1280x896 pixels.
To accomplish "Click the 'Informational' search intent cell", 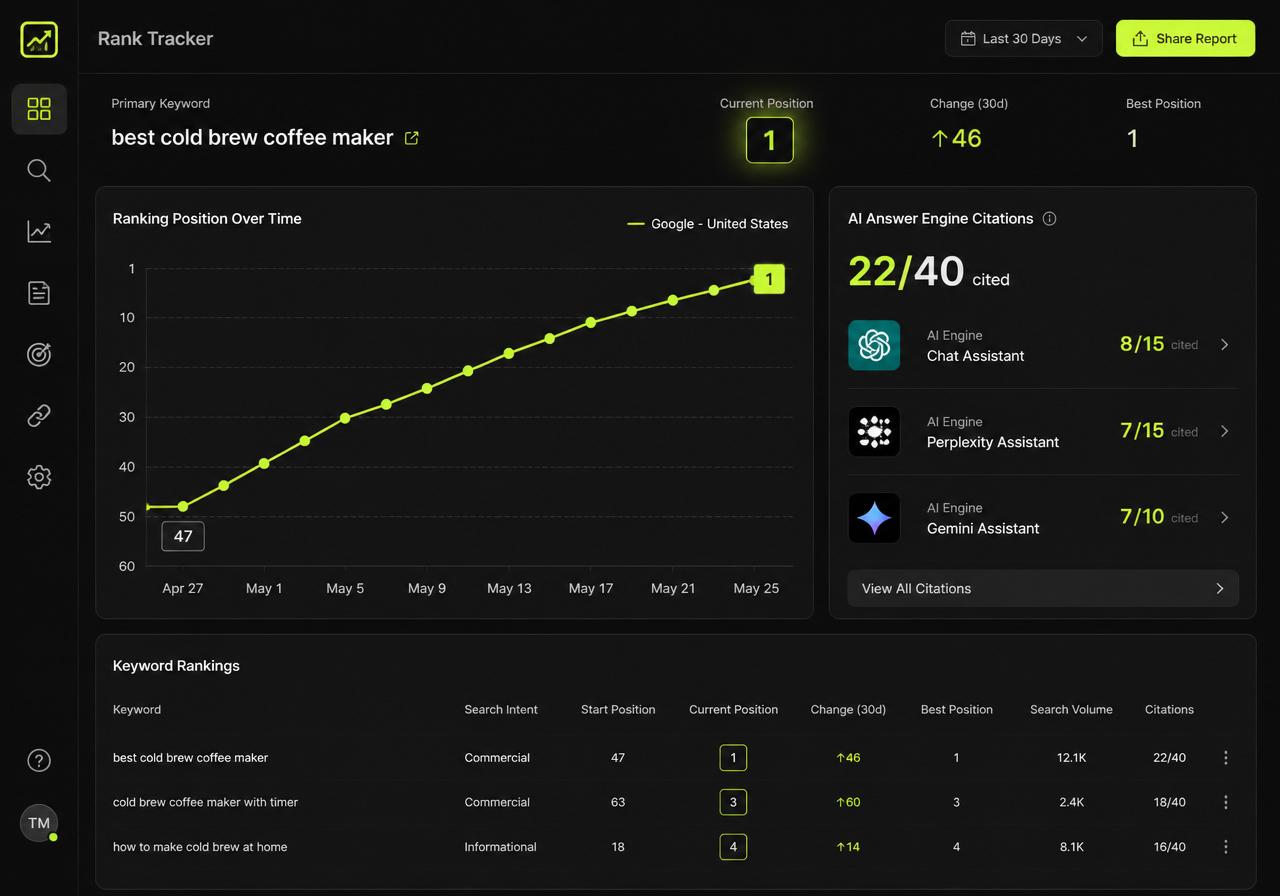I will pos(500,847).
